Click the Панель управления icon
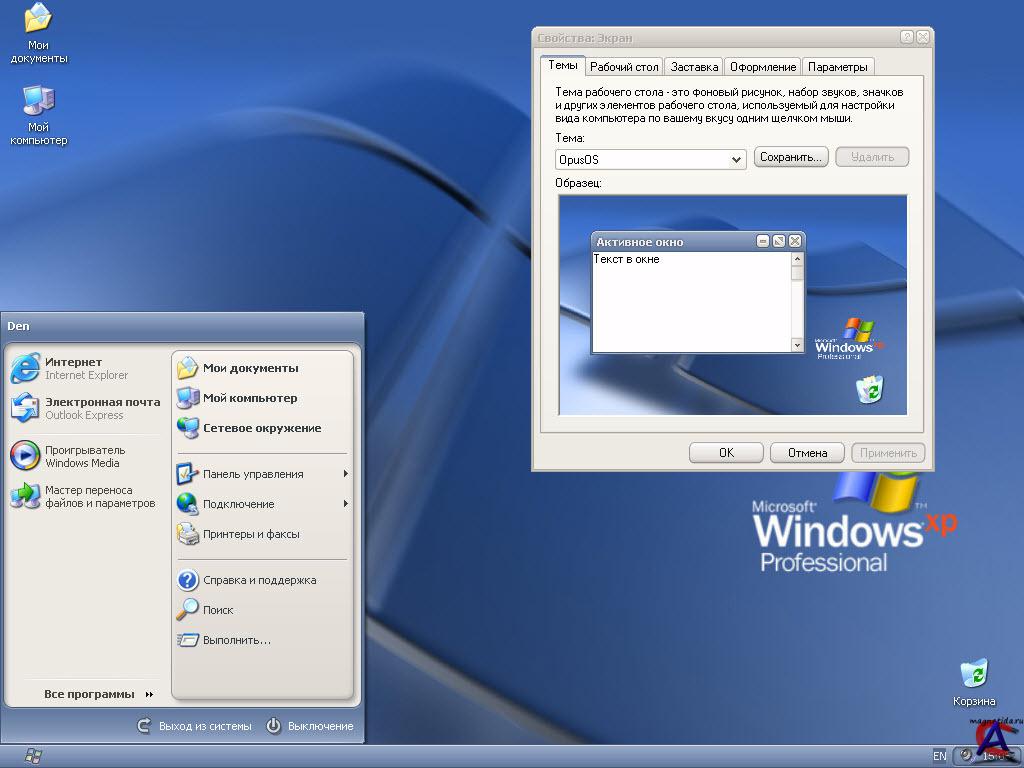 point(188,474)
